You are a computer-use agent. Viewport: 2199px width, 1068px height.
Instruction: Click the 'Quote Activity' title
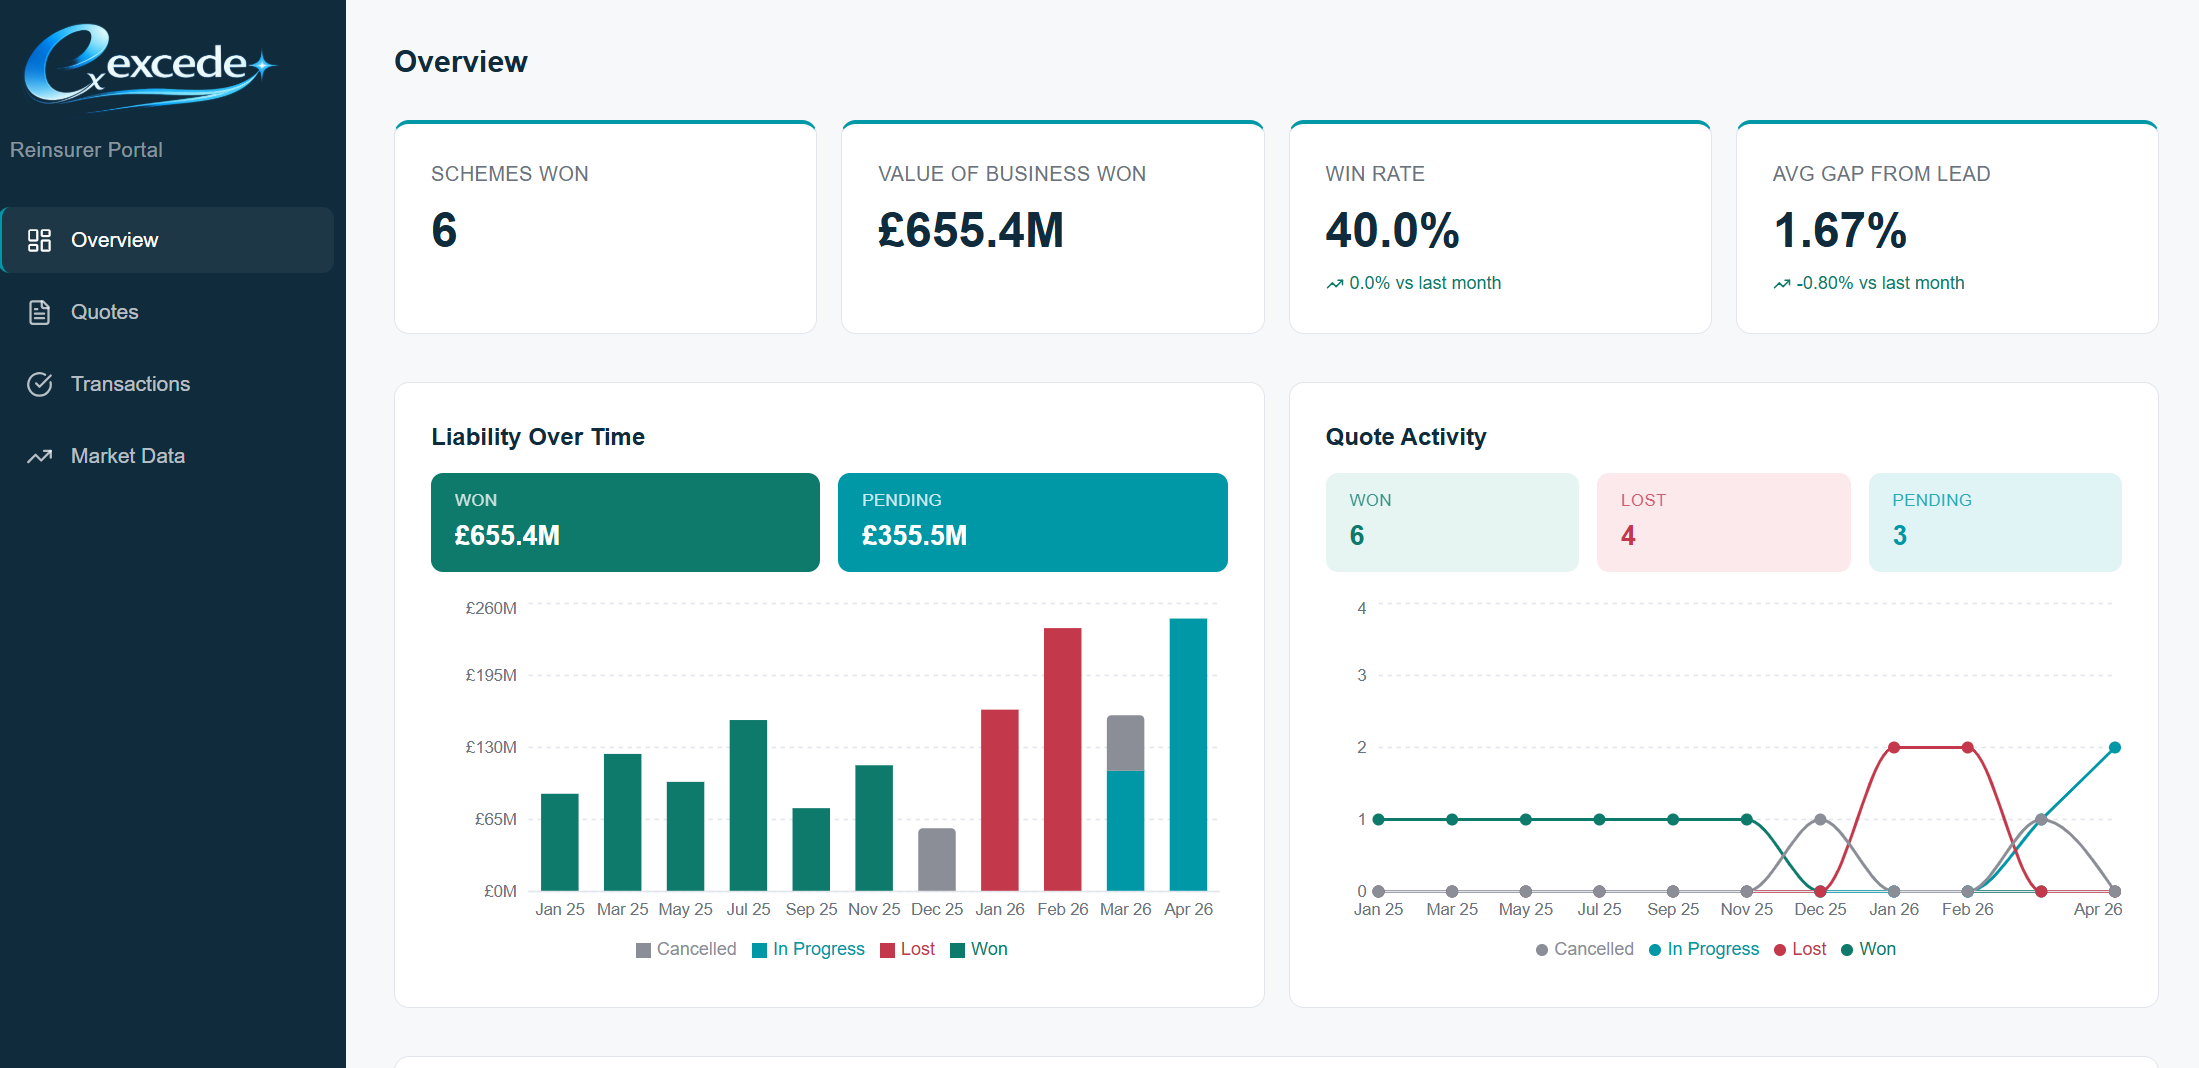point(1406,437)
